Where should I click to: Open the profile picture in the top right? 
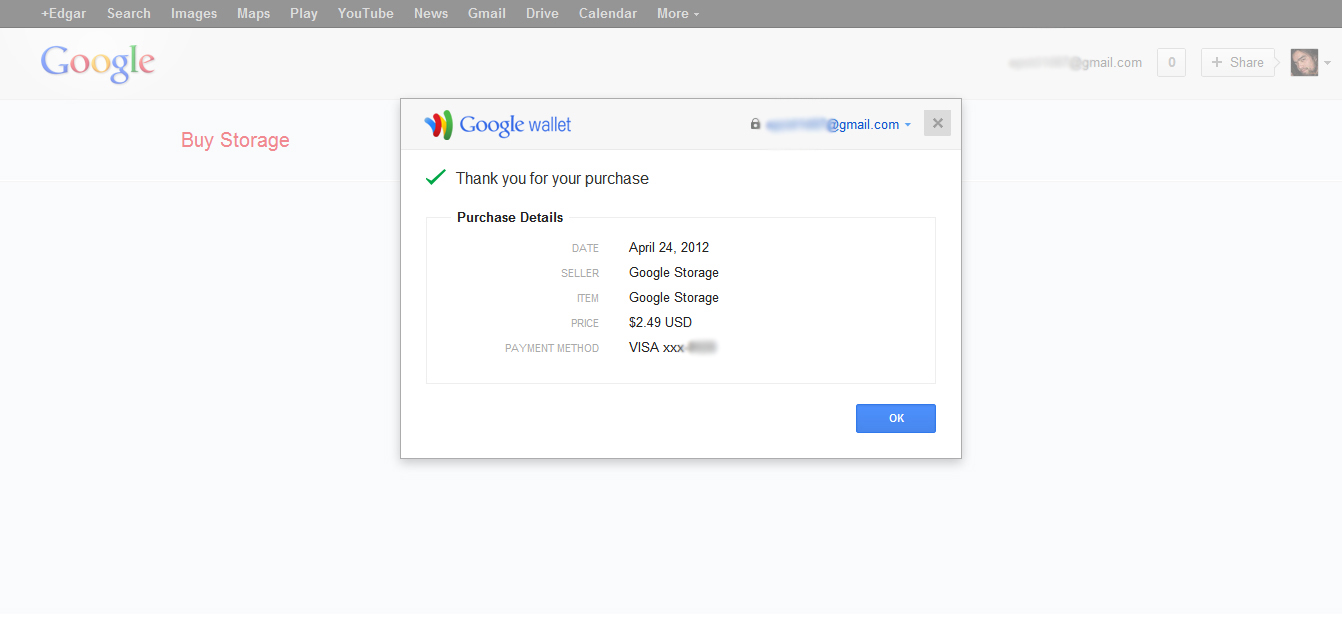point(1304,62)
